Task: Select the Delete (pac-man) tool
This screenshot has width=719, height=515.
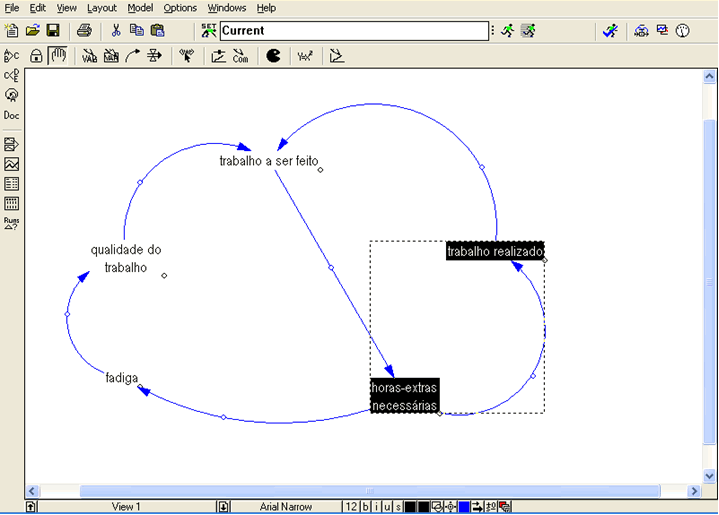Action: [273, 56]
